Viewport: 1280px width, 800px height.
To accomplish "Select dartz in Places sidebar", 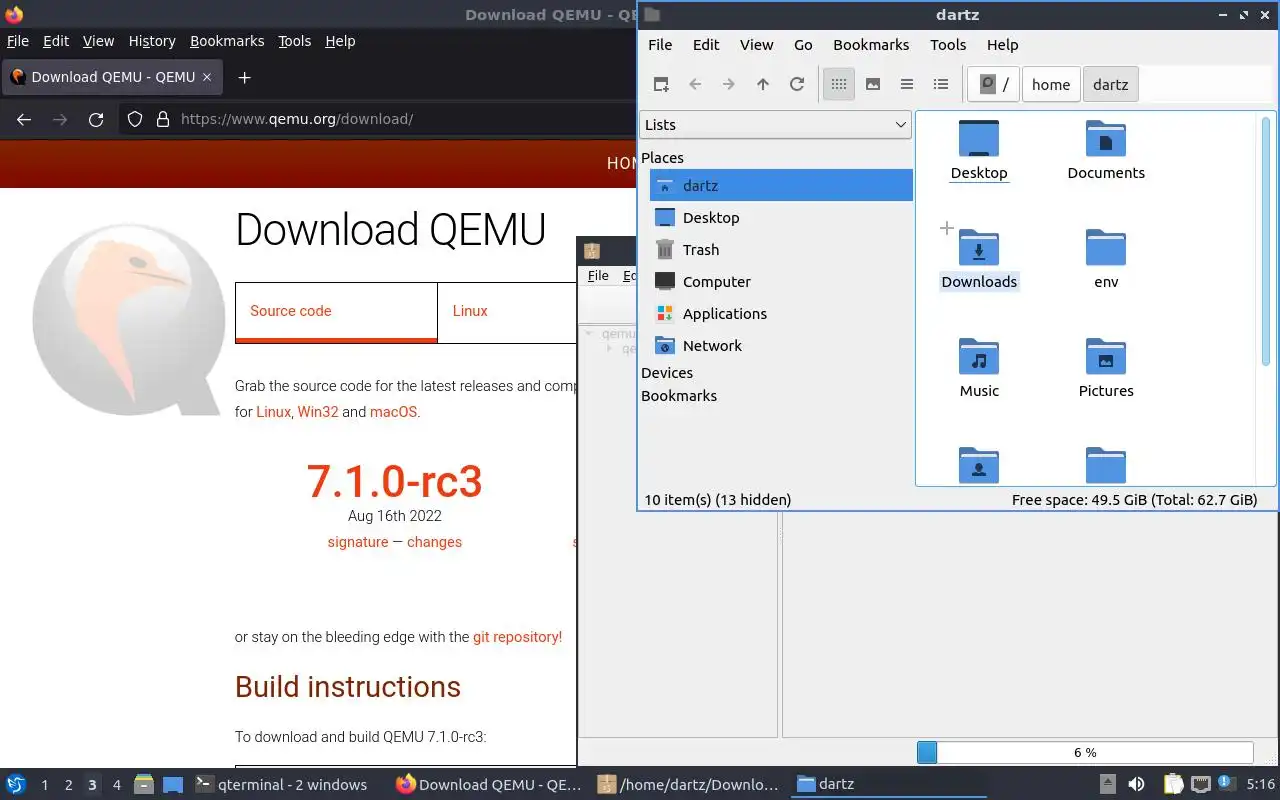I will pos(781,185).
